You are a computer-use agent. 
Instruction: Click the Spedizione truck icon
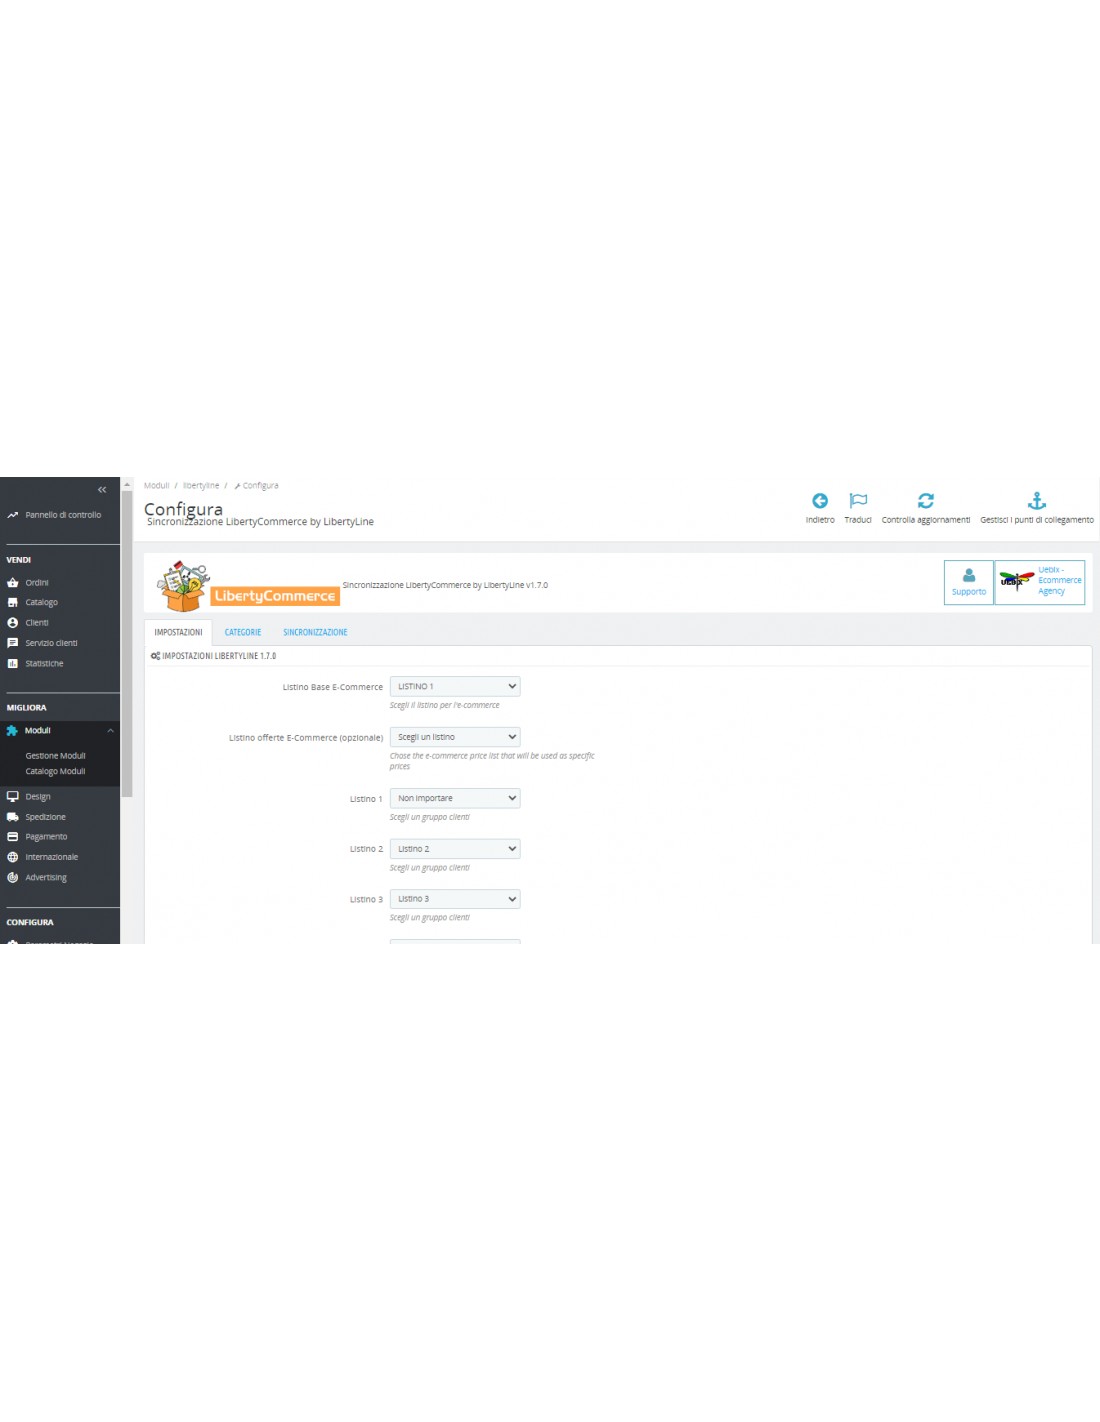click(x=12, y=817)
